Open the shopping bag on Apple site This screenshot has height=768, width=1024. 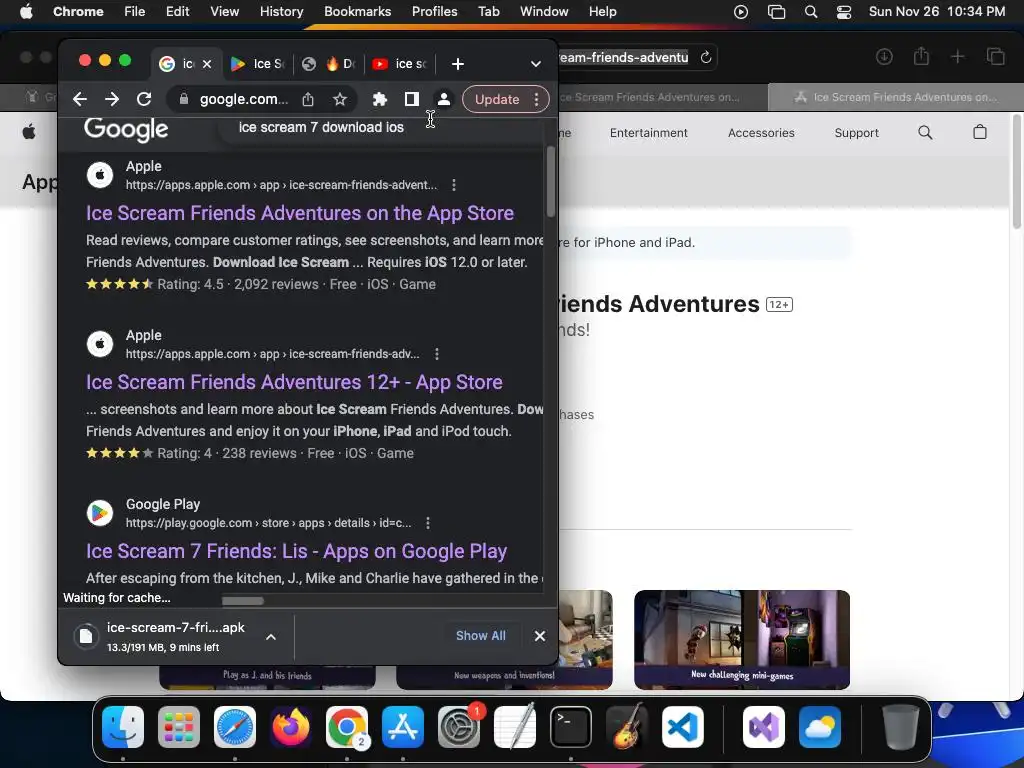(x=980, y=132)
